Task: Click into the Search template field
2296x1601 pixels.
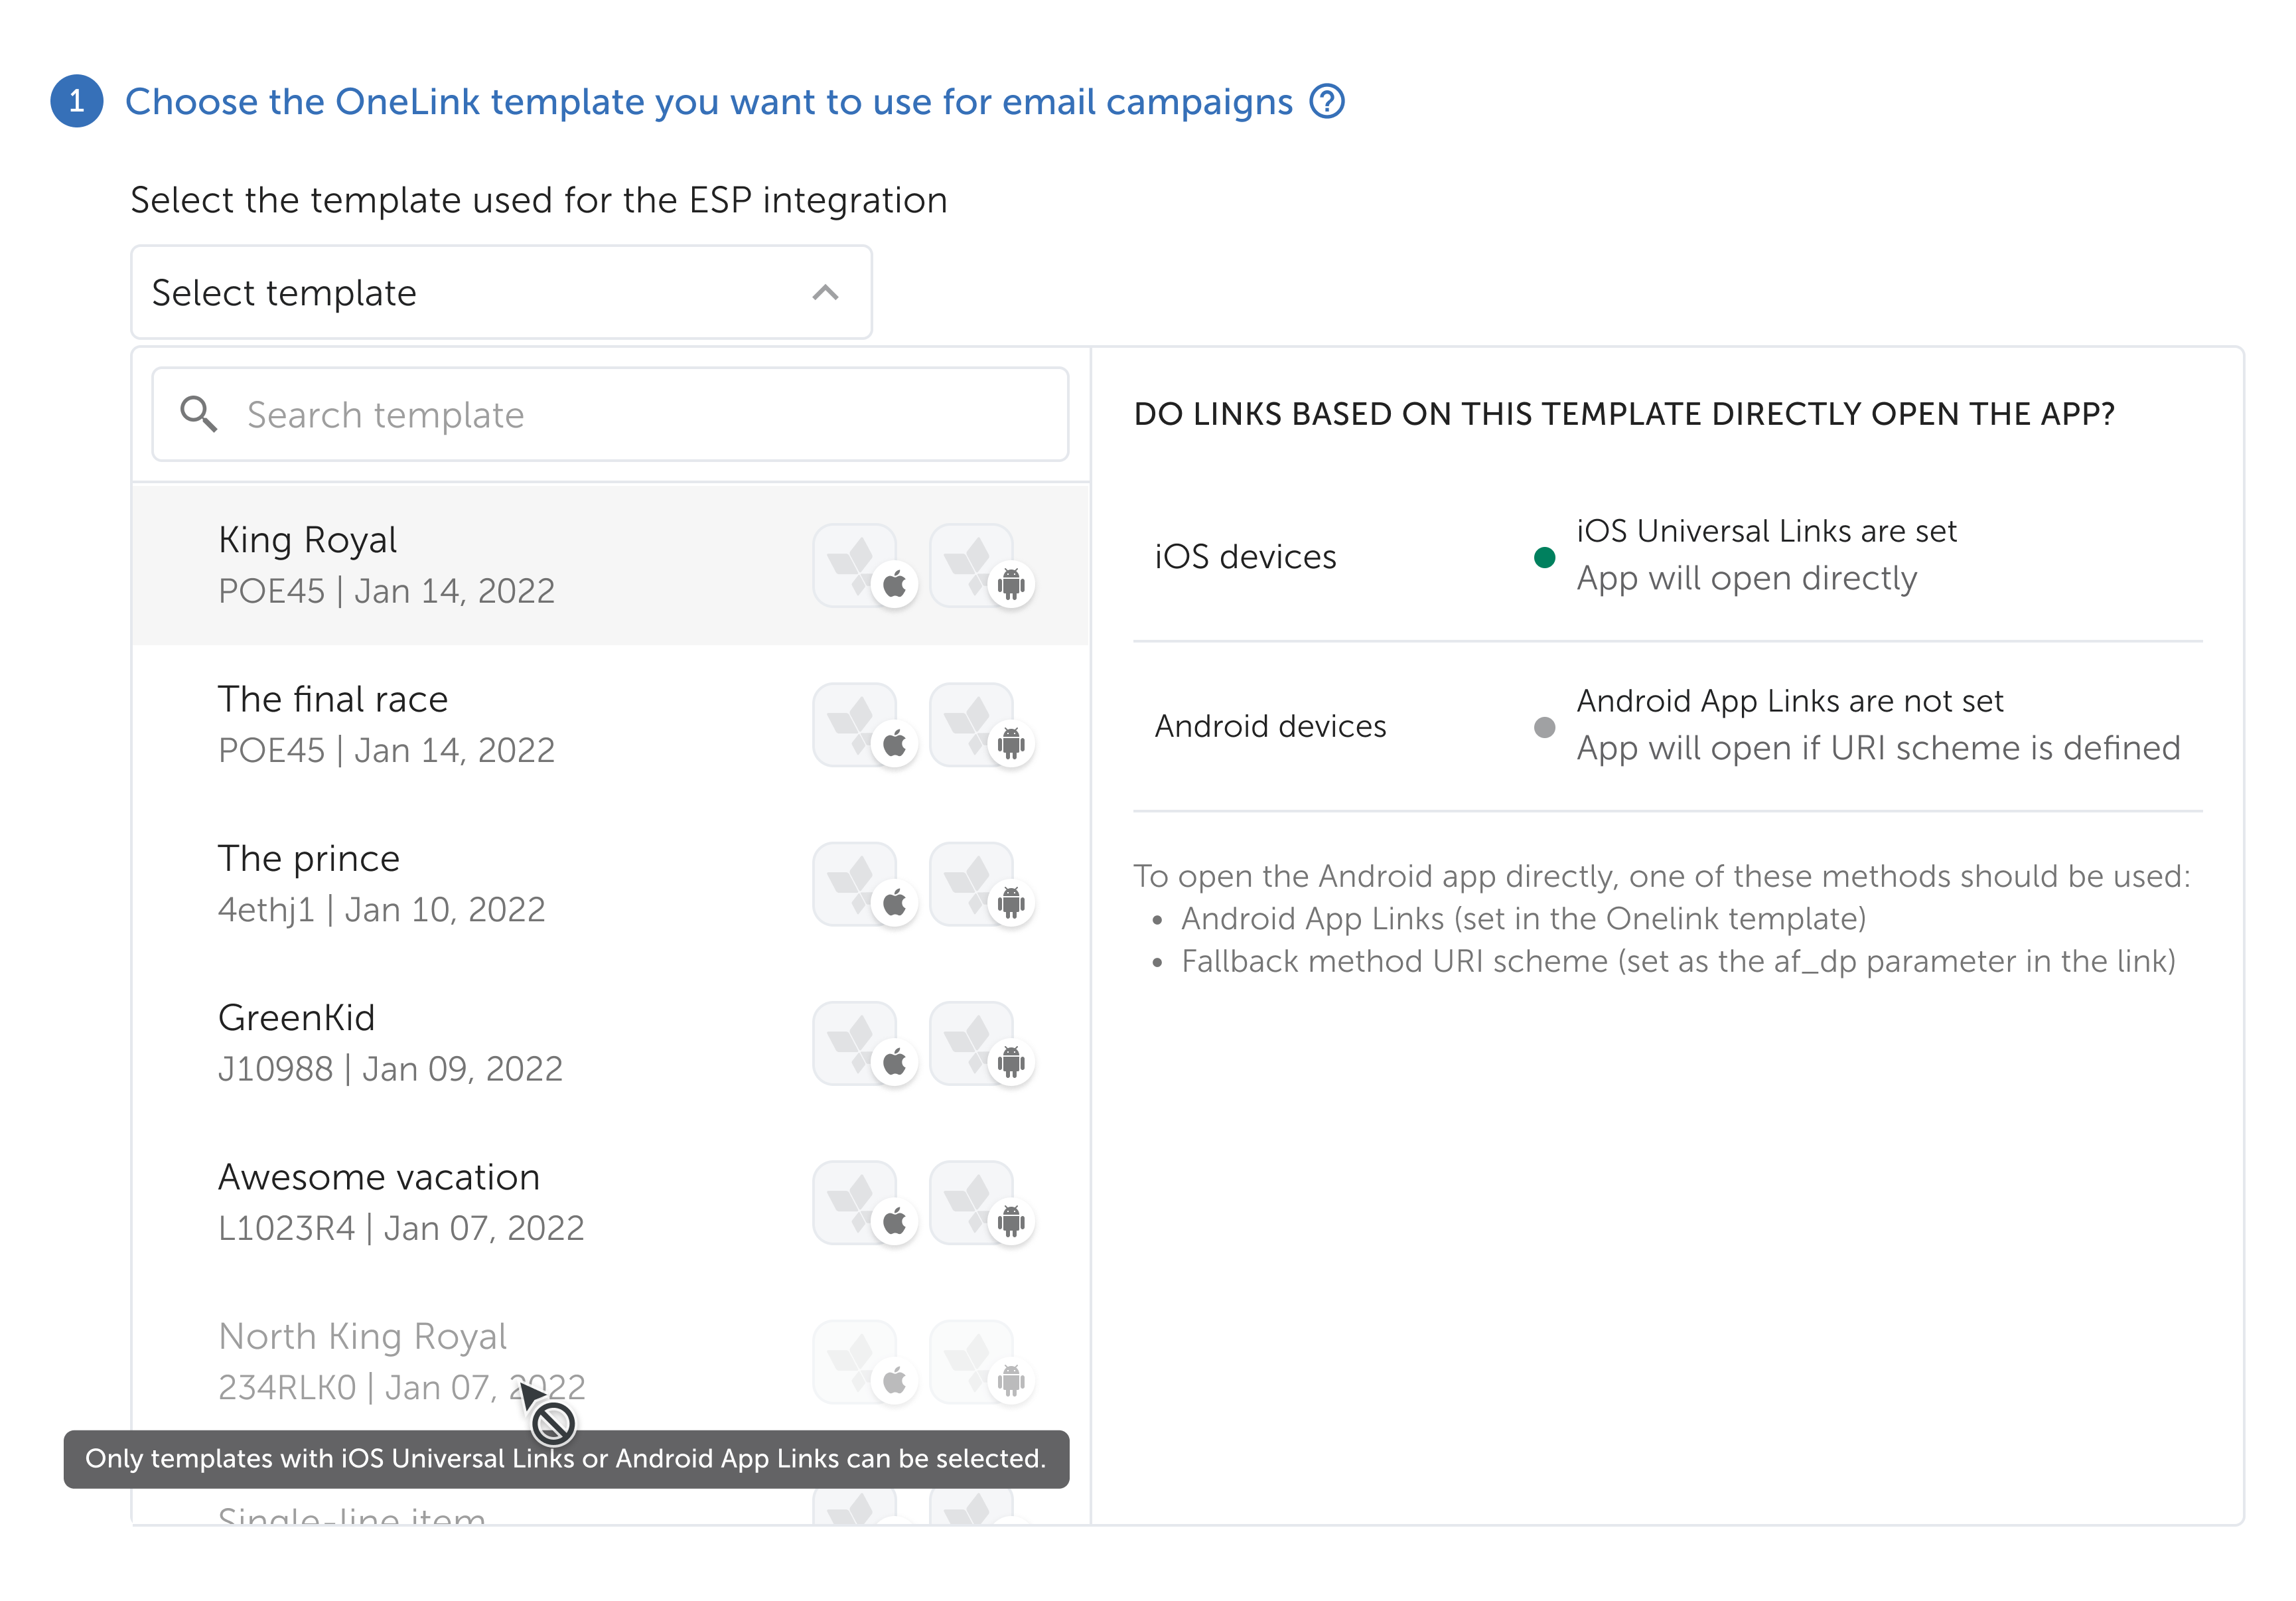Action: (x=640, y=414)
